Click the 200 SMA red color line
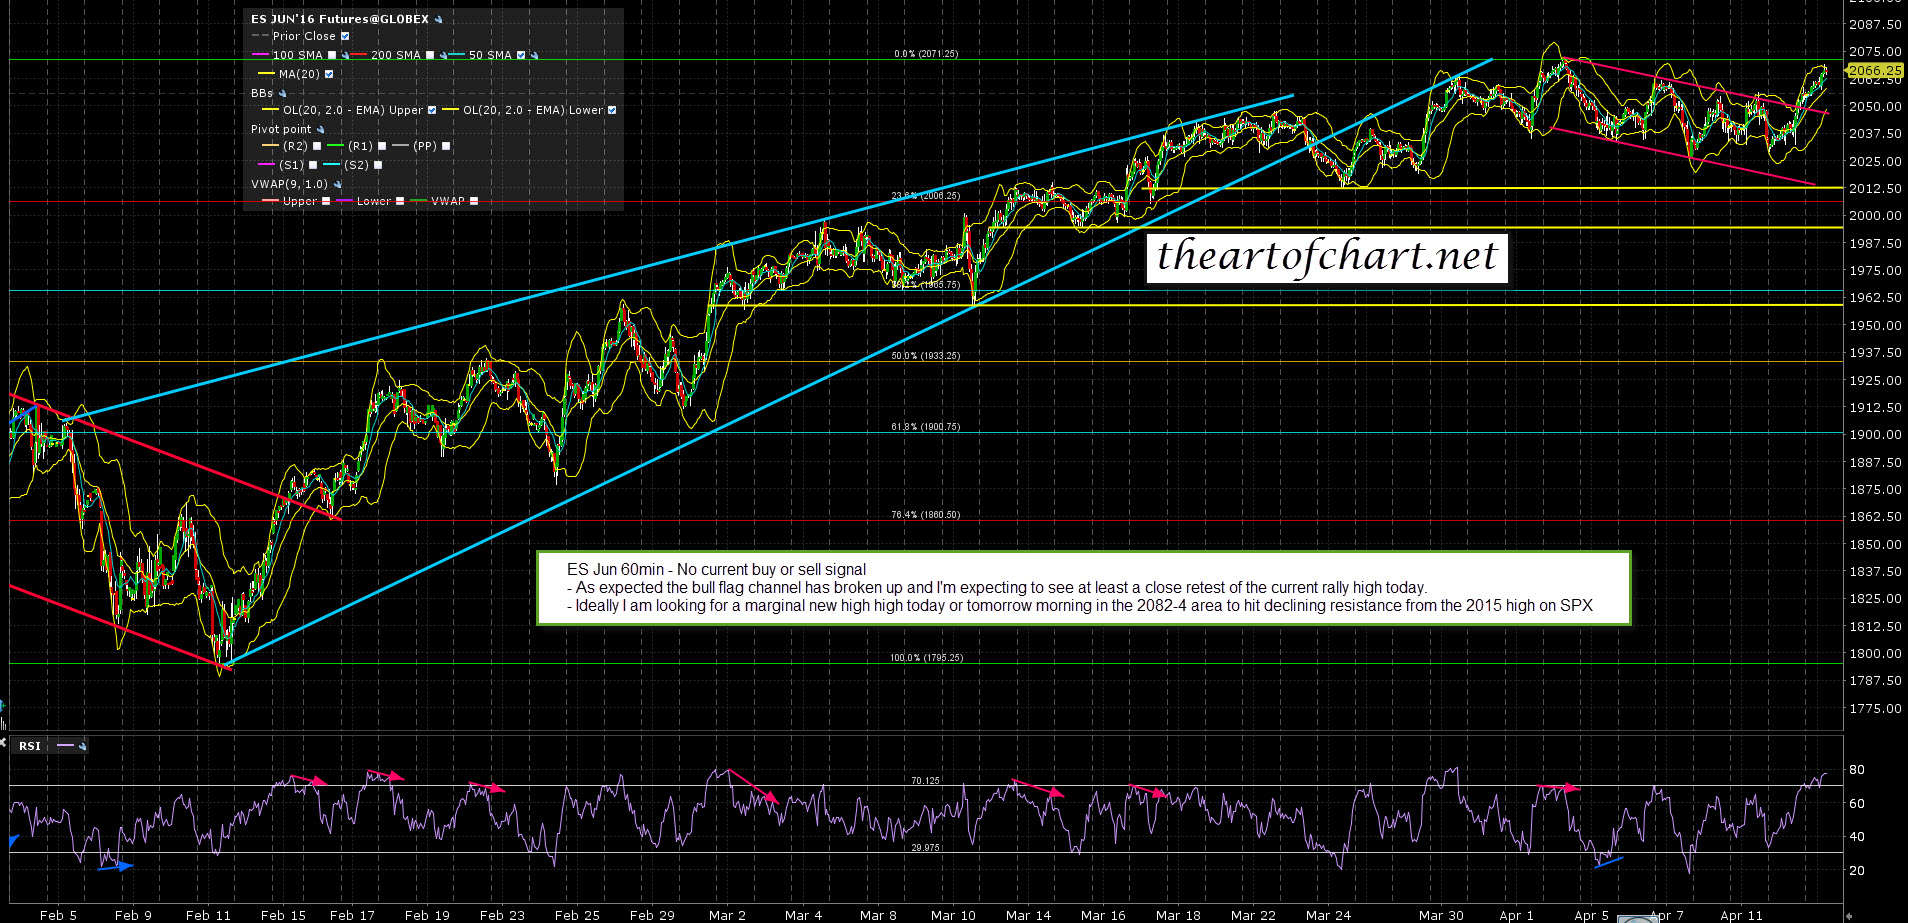 click(x=359, y=55)
